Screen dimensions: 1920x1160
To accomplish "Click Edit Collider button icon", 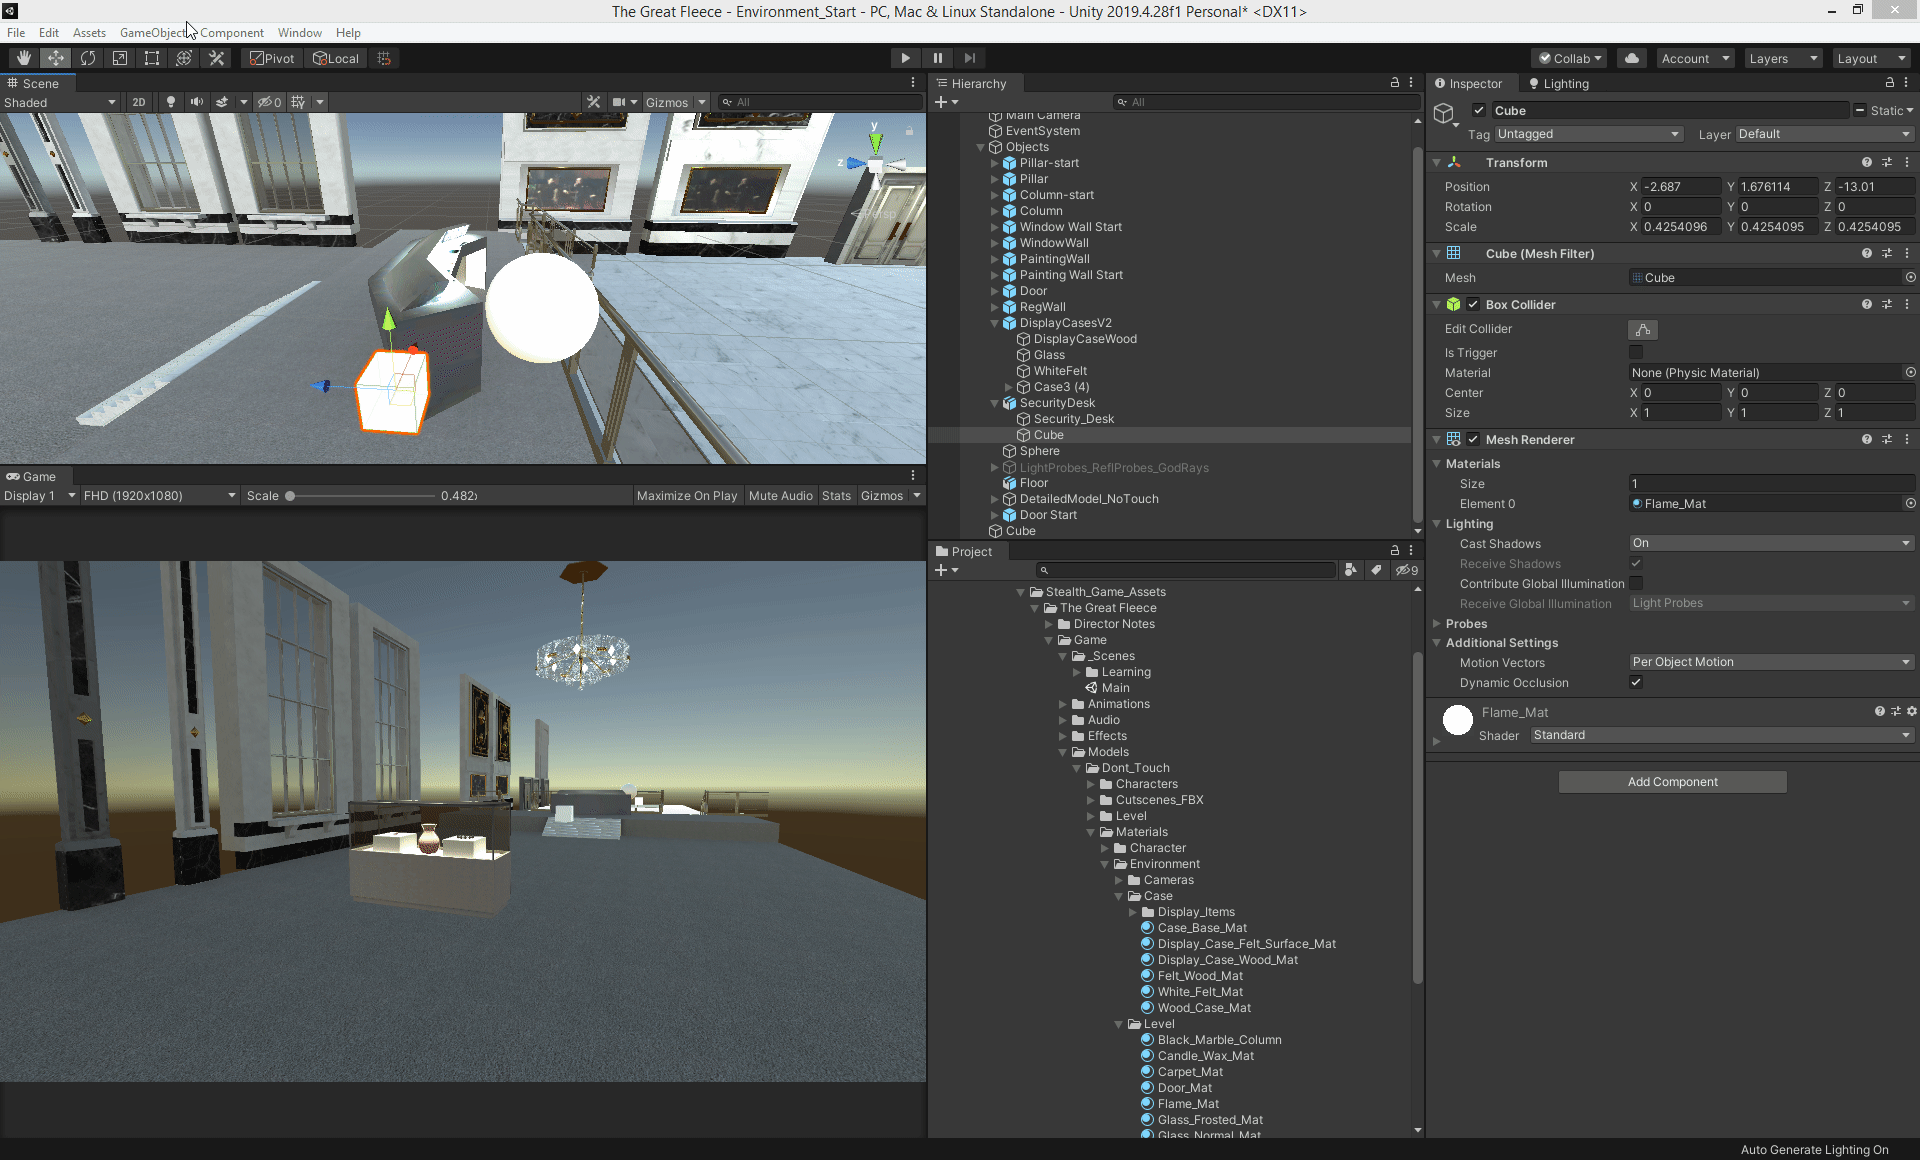I will [1643, 329].
